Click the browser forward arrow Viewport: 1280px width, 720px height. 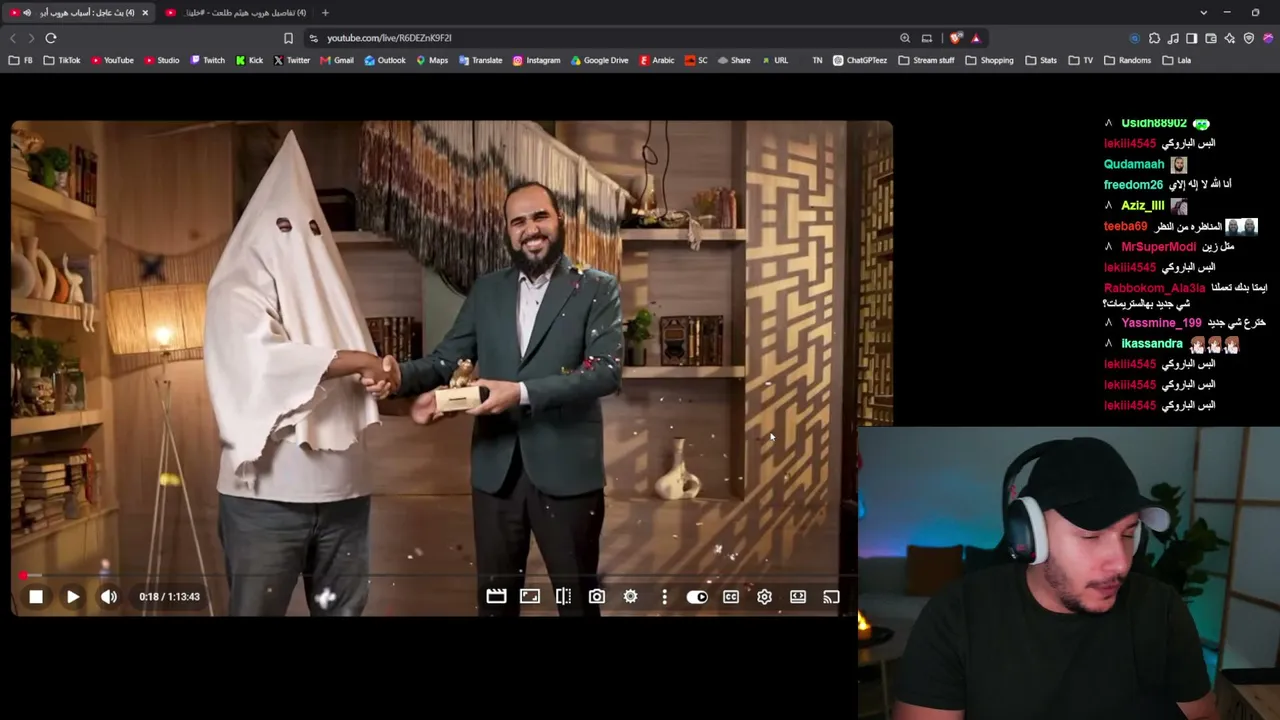[x=31, y=38]
